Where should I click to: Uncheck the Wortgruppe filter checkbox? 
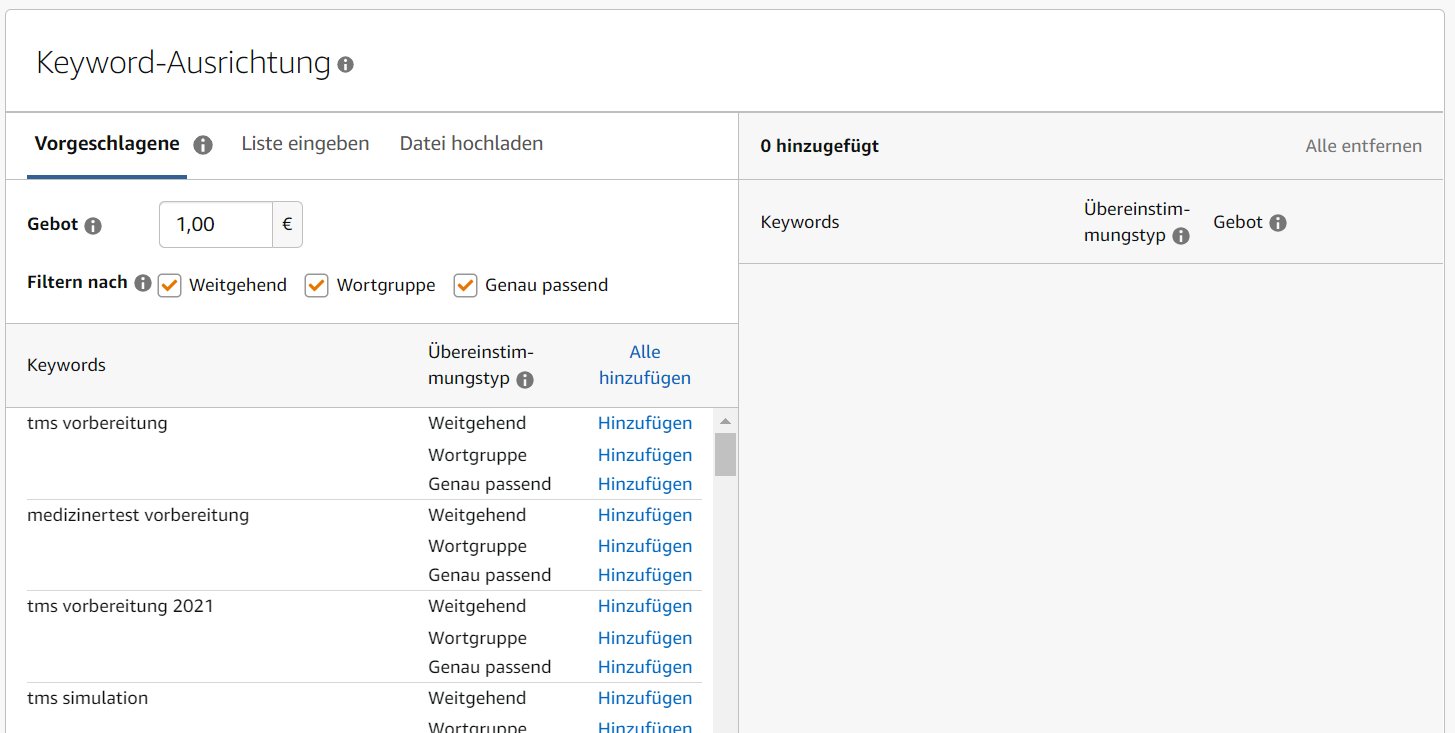point(317,286)
